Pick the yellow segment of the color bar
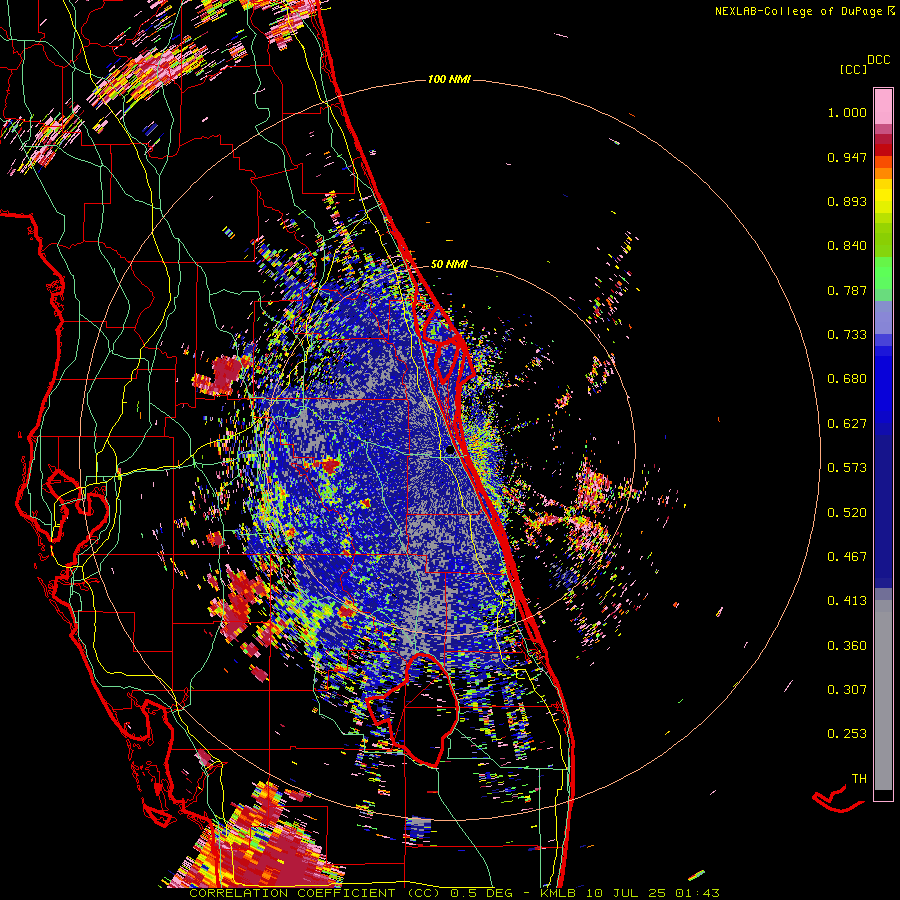900x900 pixels. tap(883, 196)
